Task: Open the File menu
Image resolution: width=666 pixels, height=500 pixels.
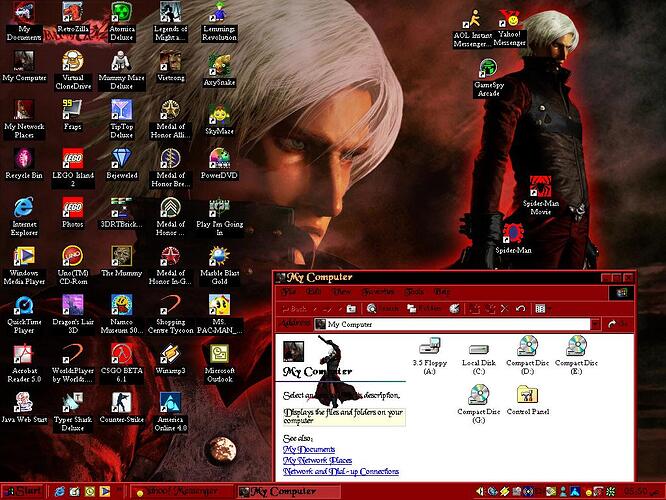Action: (x=289, y=292)
